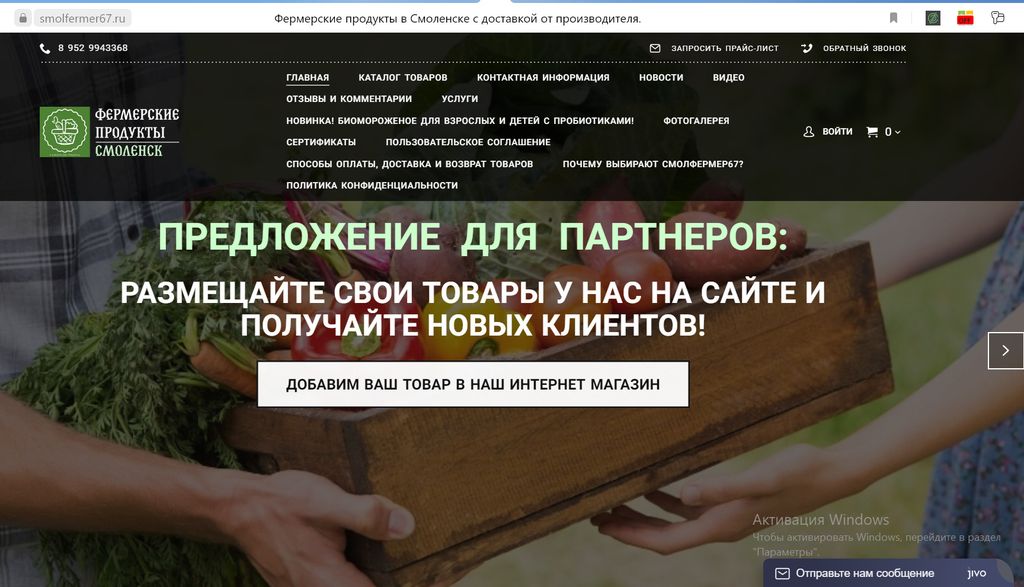Call the phone number 8 952 9943368
Image resolution: width=1024 pixels, height=587 pixels.
point(92,48)
